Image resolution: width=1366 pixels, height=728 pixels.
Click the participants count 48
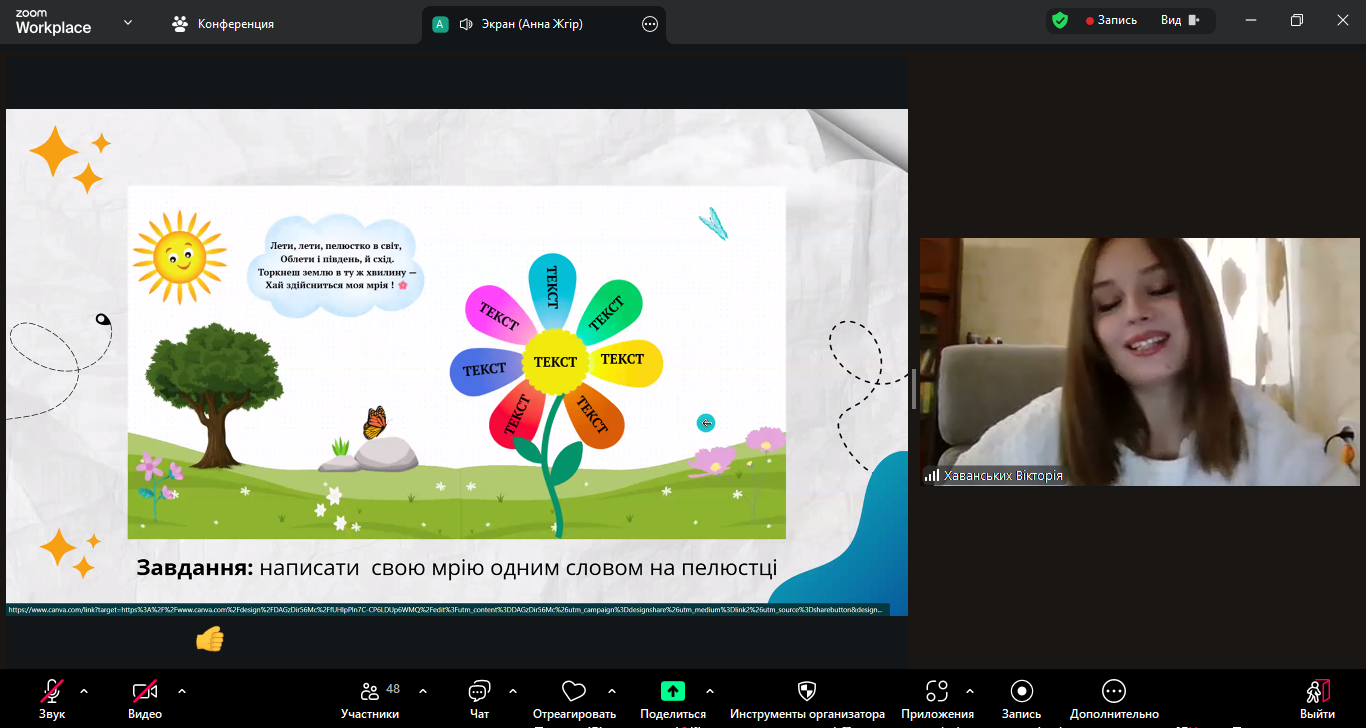393,688
